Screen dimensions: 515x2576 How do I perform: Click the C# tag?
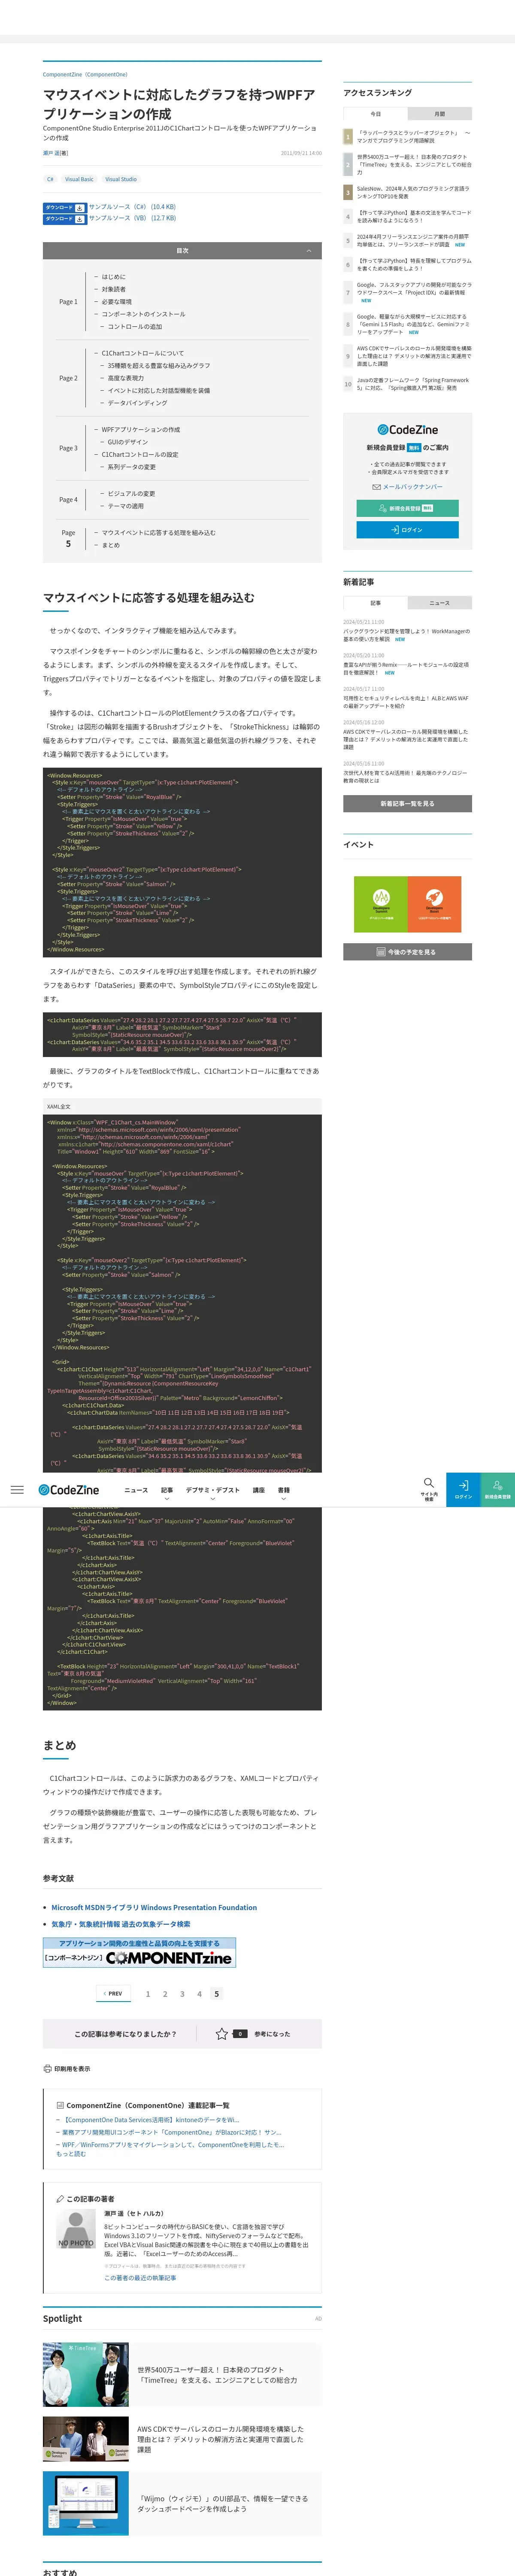point(50,179)
